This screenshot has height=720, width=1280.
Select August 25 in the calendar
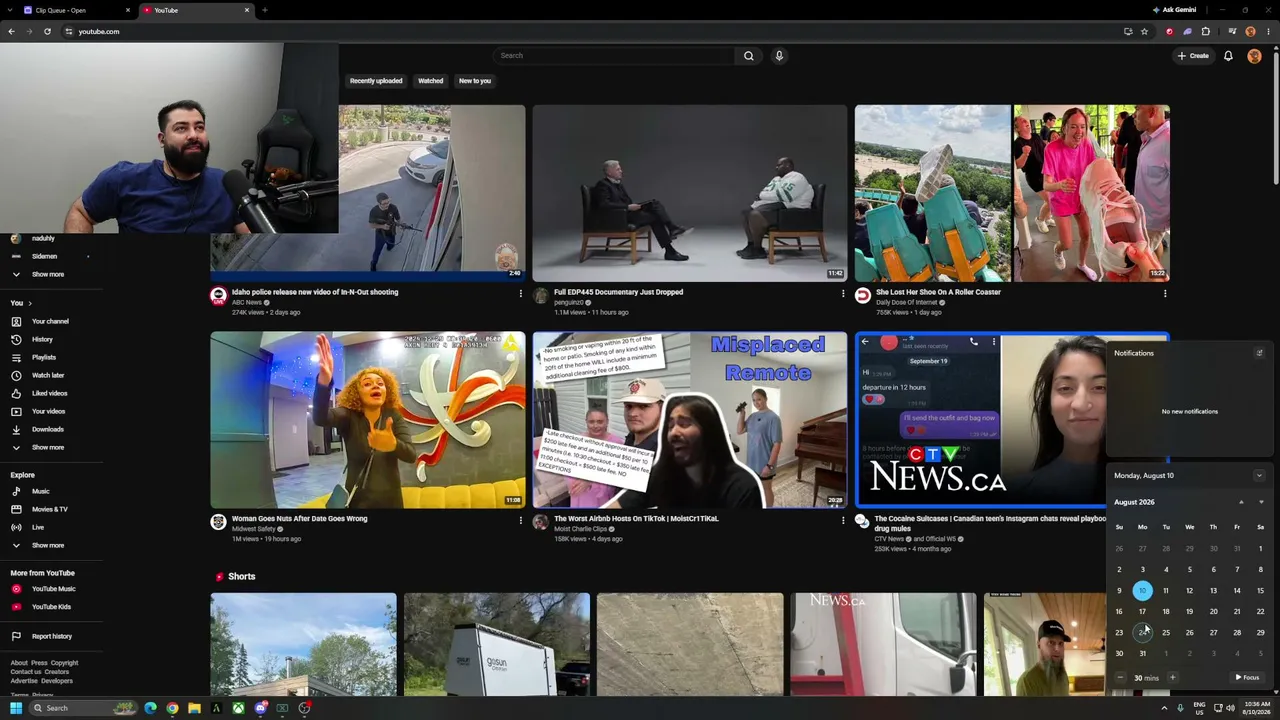click(1165, 632)
